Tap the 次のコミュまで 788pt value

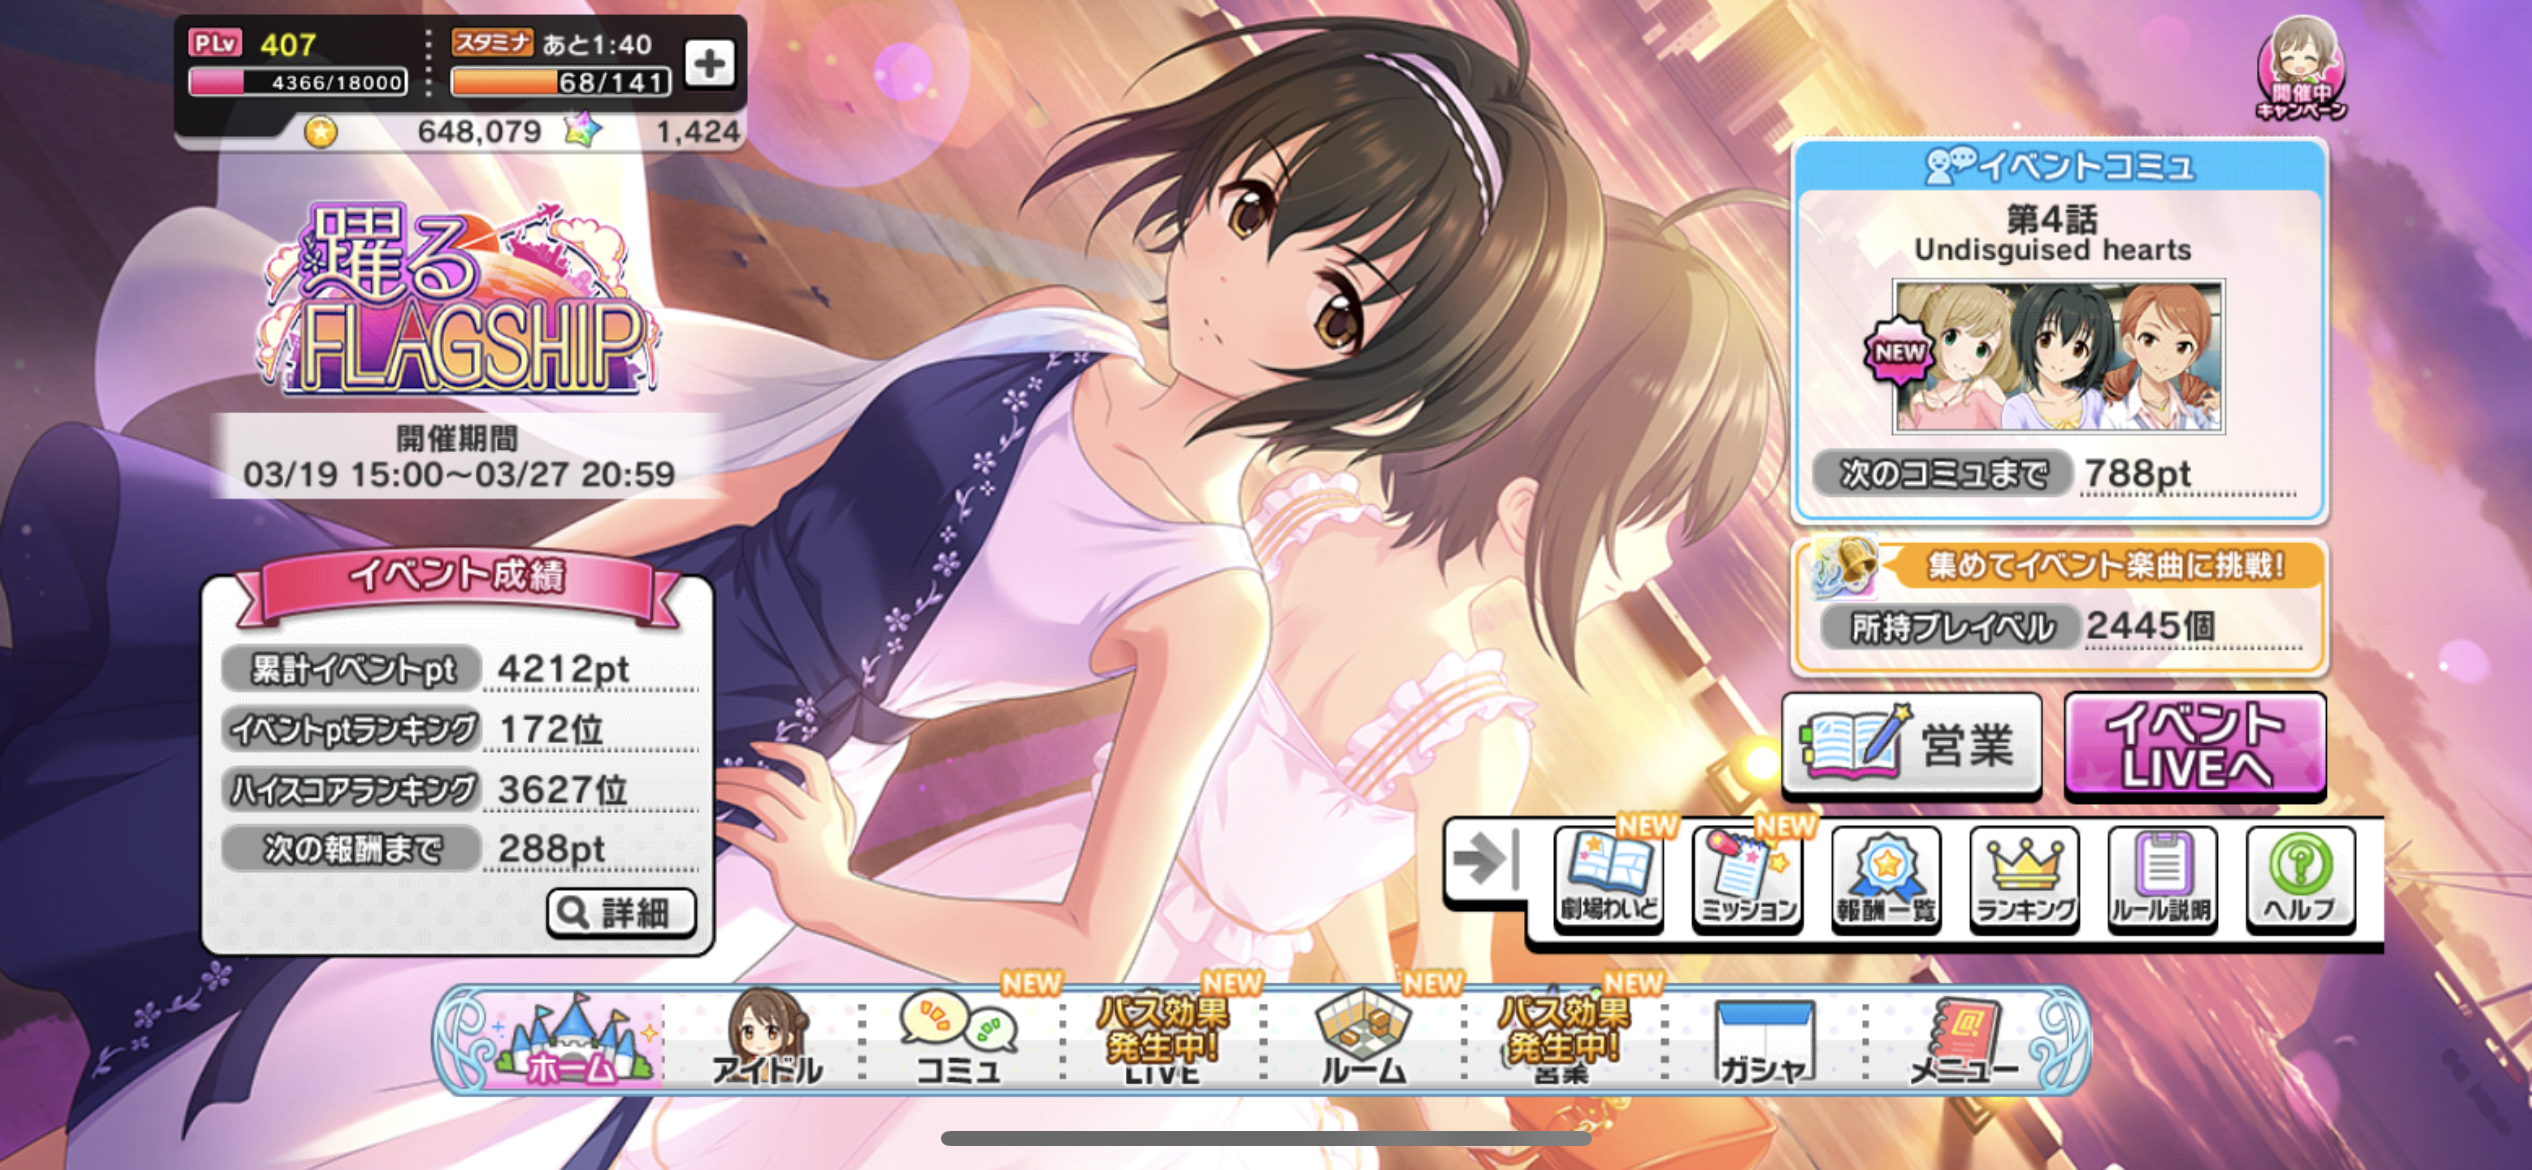tap(2138, 473)
